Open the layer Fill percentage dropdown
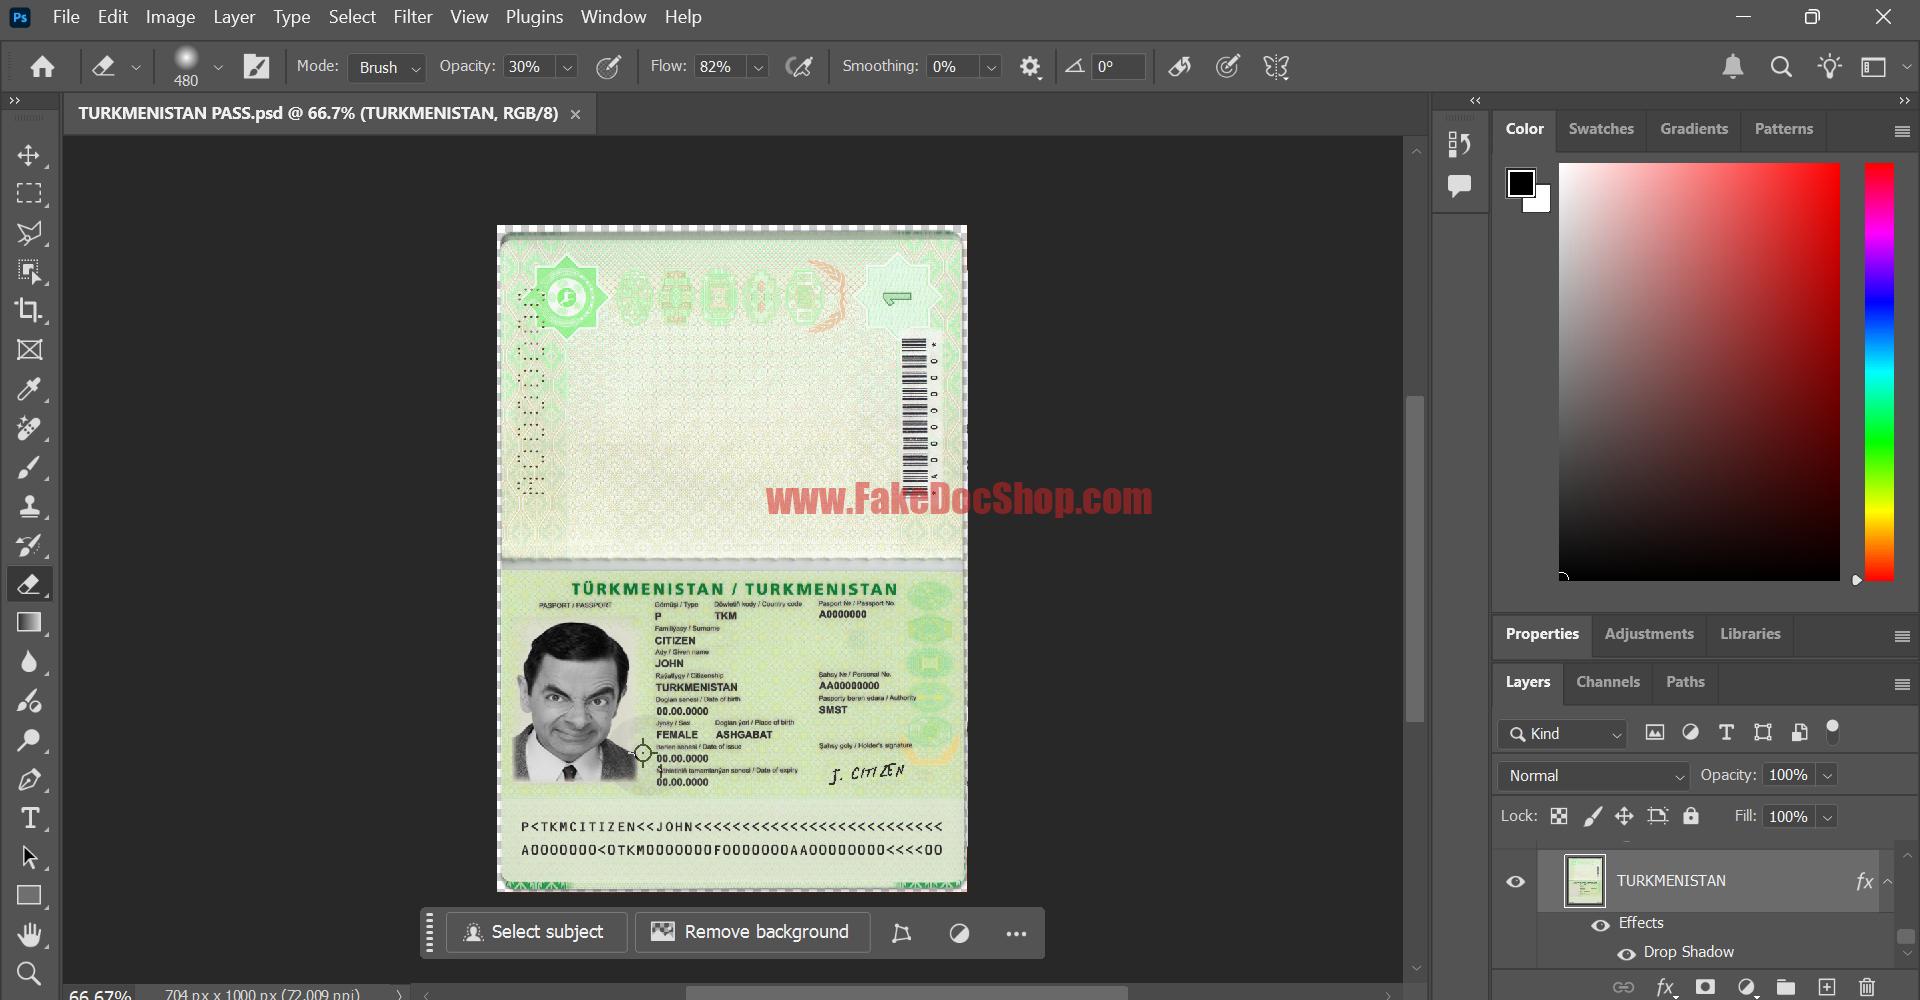 pos(1827,817)
